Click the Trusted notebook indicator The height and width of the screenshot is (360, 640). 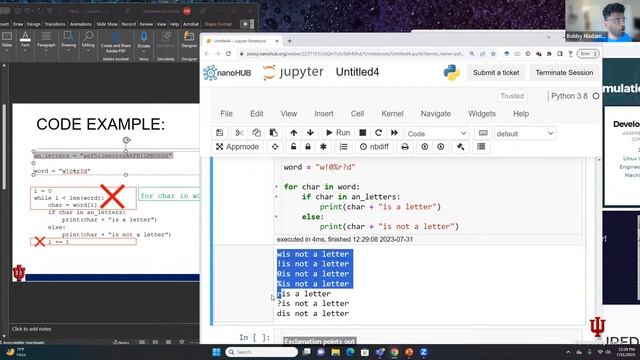[512, 96]
